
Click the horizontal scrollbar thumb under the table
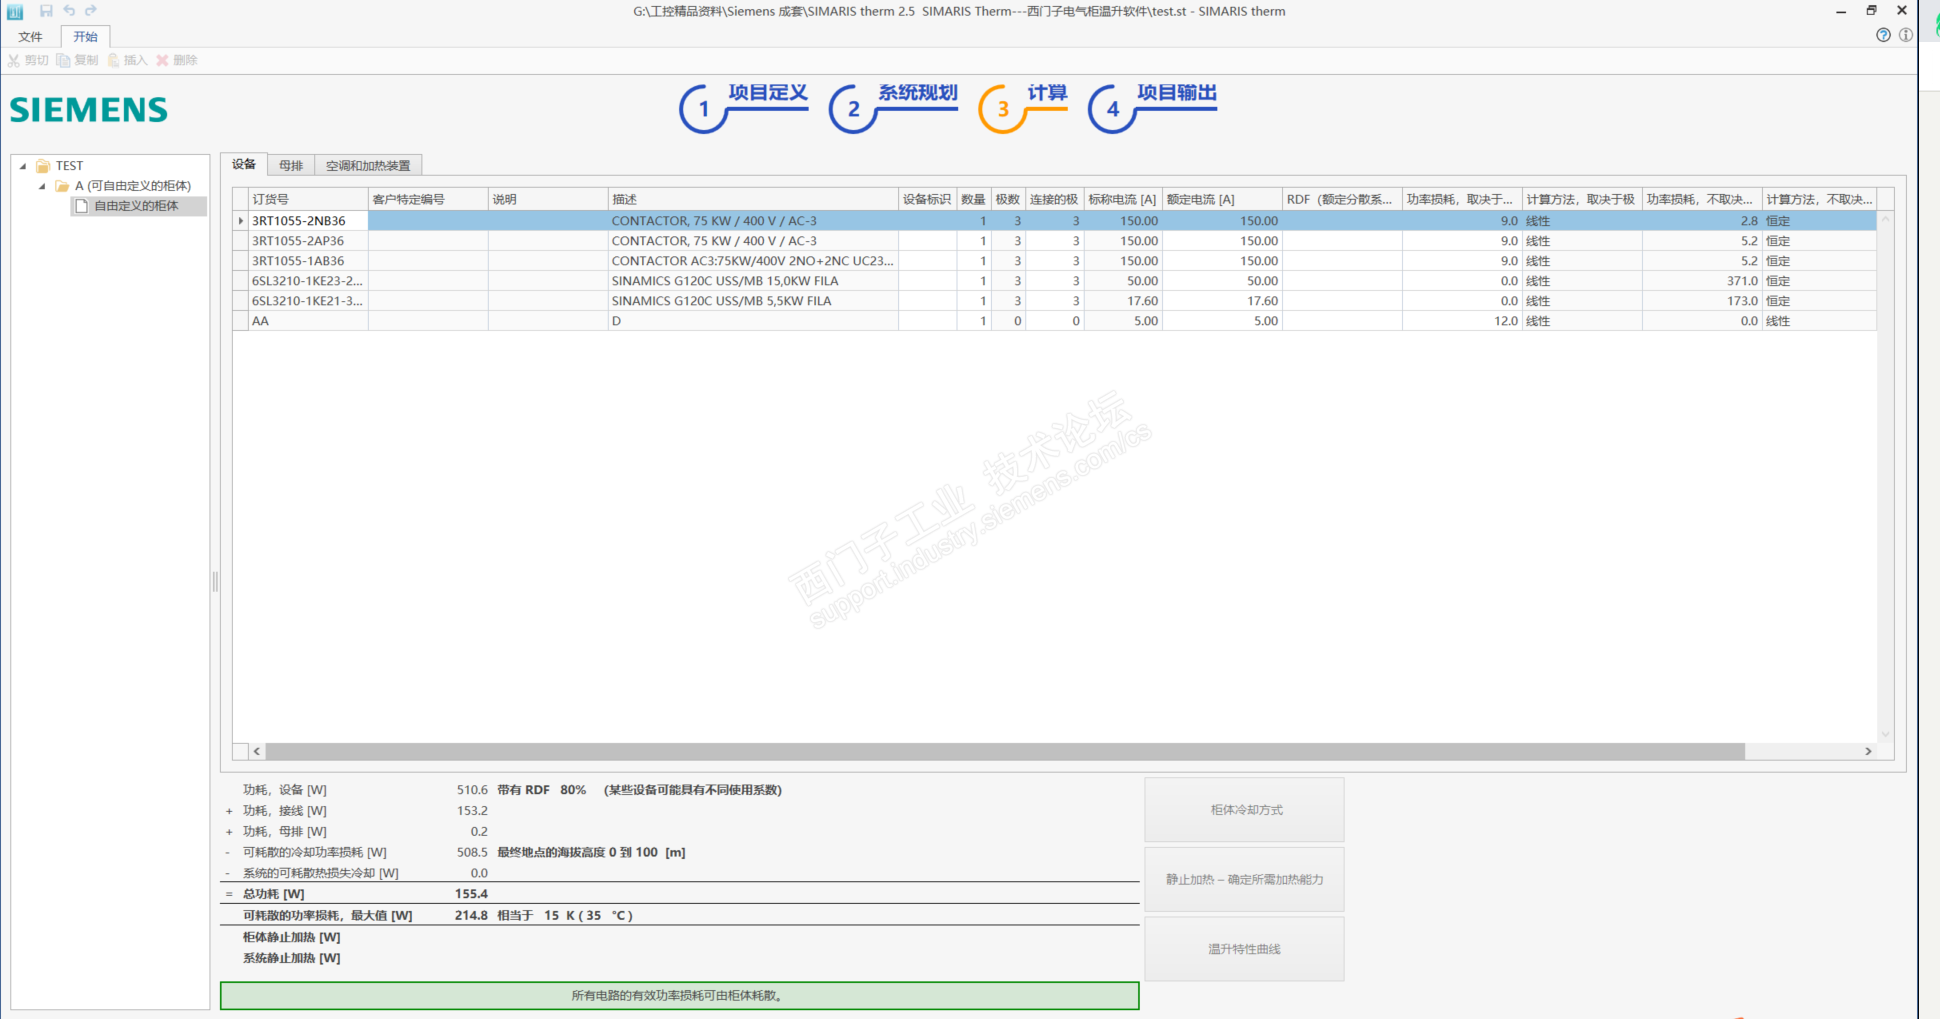click(1005, 751)
